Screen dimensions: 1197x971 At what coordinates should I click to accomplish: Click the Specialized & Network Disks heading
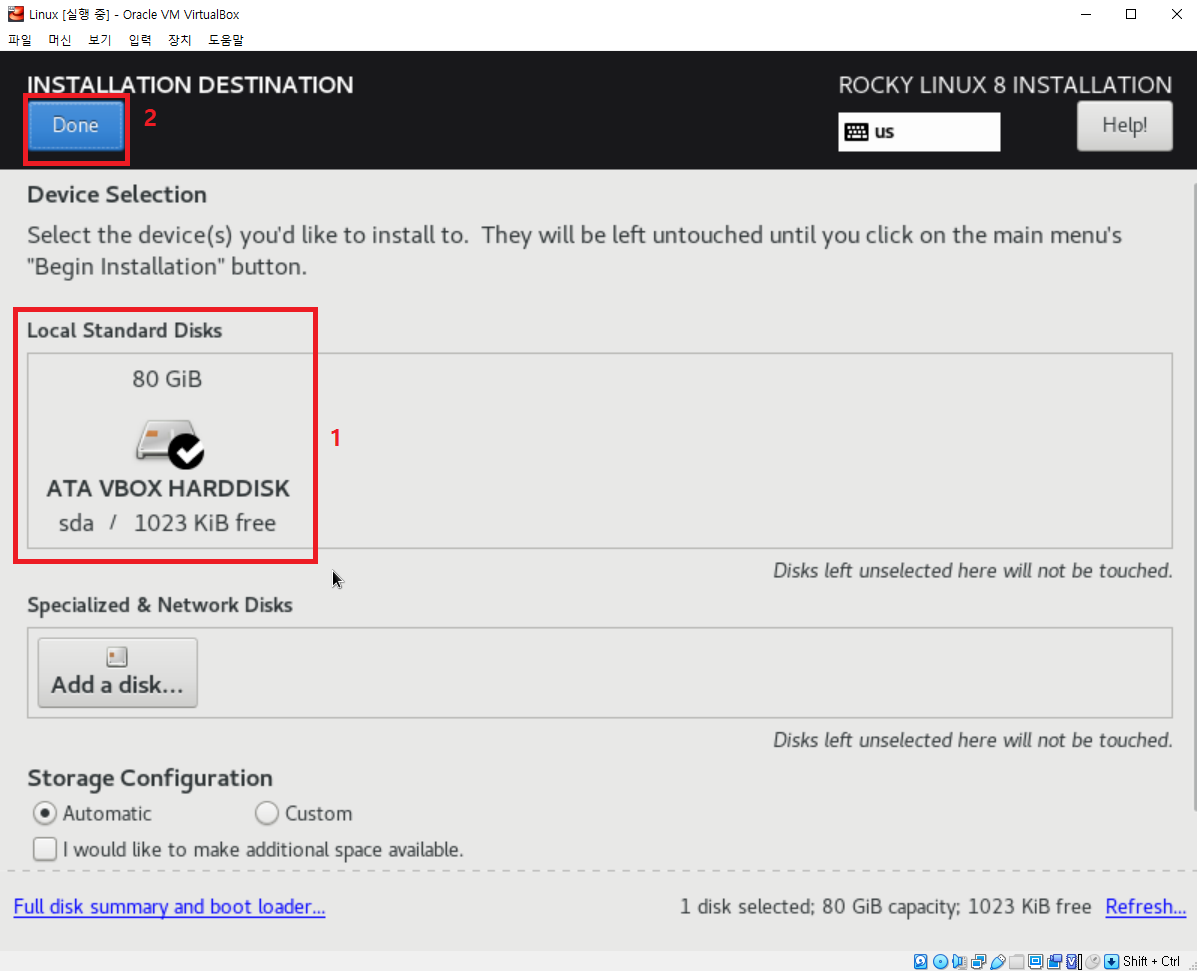pos(160,605)
